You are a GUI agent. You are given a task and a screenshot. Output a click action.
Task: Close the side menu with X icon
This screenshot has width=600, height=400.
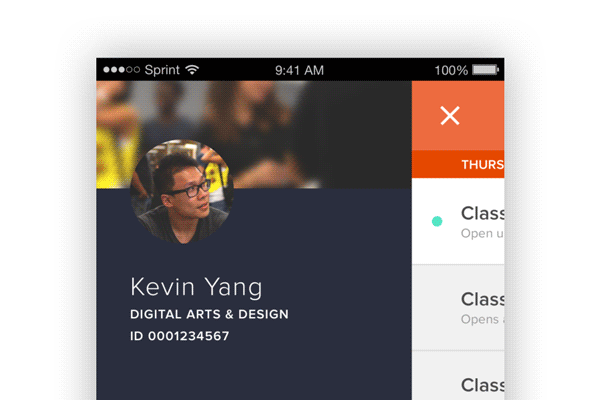pyautogui.click(x=450, y=116)
